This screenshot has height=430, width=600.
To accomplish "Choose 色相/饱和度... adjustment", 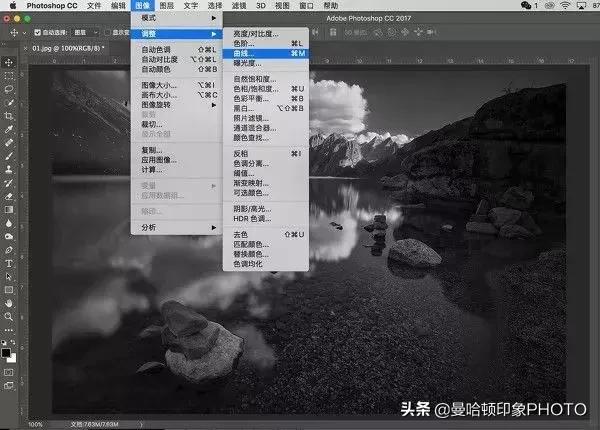I will click(x=266, y=89).
